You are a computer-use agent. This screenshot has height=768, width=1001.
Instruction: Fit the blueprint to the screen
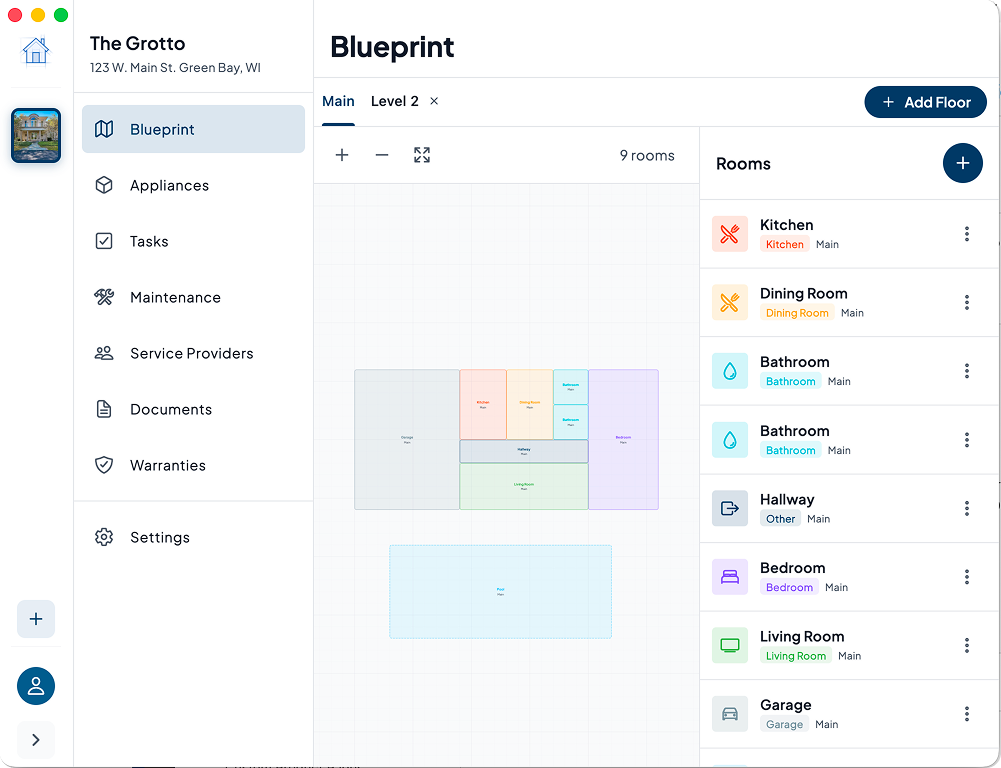point(421,155)
